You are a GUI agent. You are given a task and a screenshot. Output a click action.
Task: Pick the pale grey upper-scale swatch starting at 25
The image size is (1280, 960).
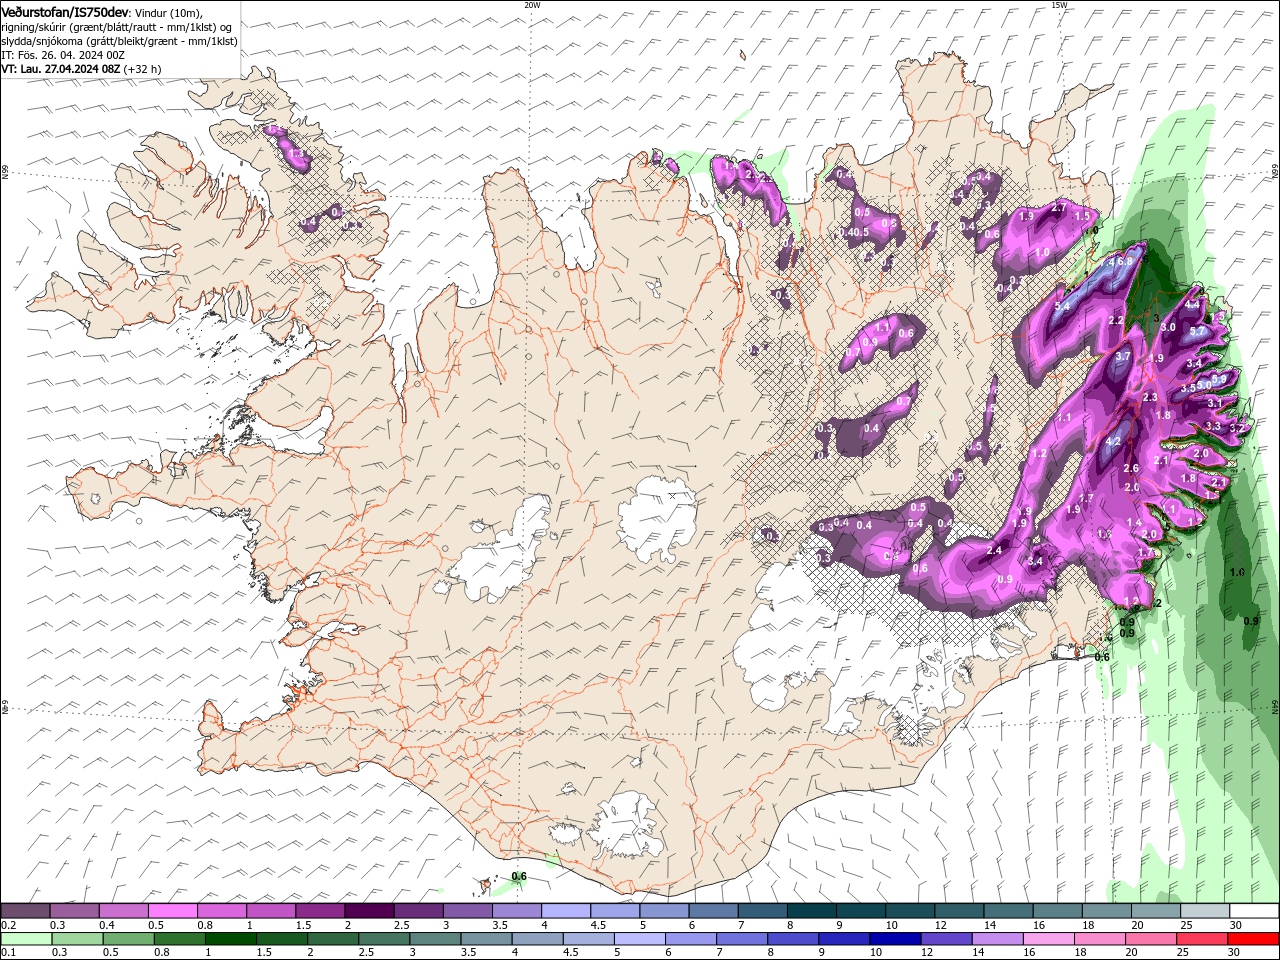click(1203, 911)
